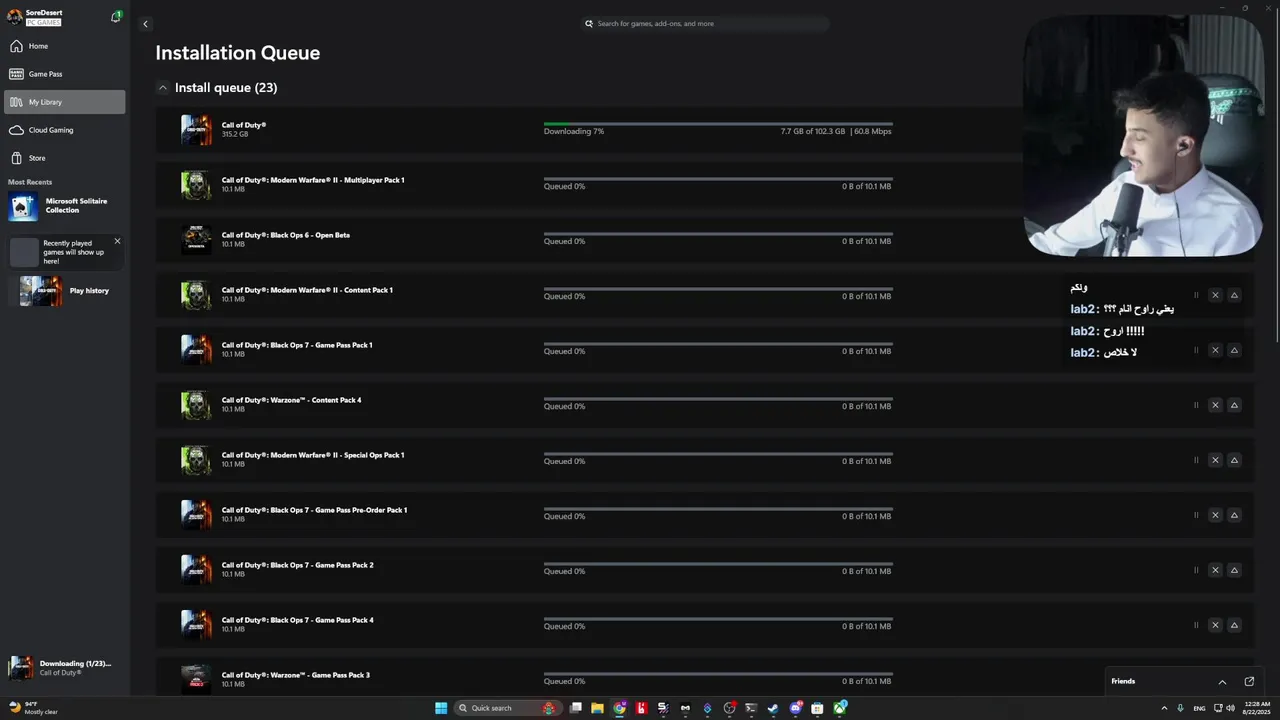The width and height of the screenshot is (1280, 720).
Task: Move Game Pass Pack 2 up in queue
Action: (x=1234, y=570)
